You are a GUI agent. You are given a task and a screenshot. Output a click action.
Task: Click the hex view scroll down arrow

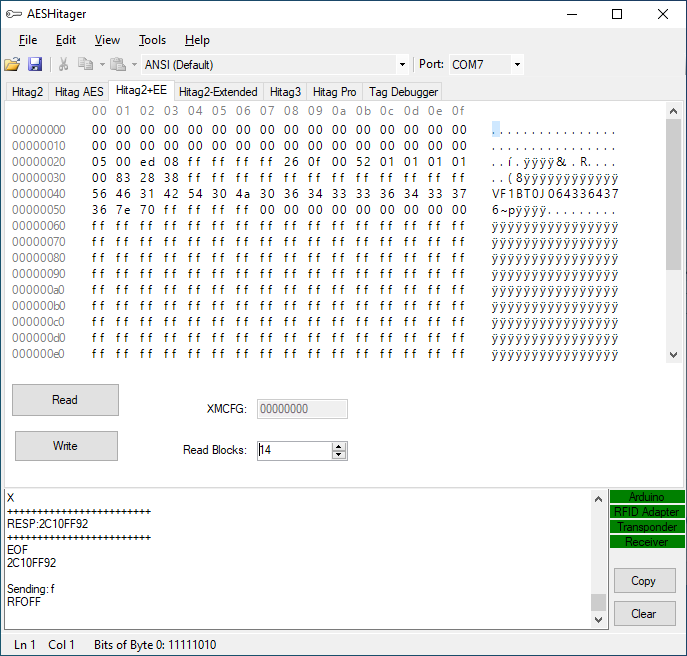(673, 355)
